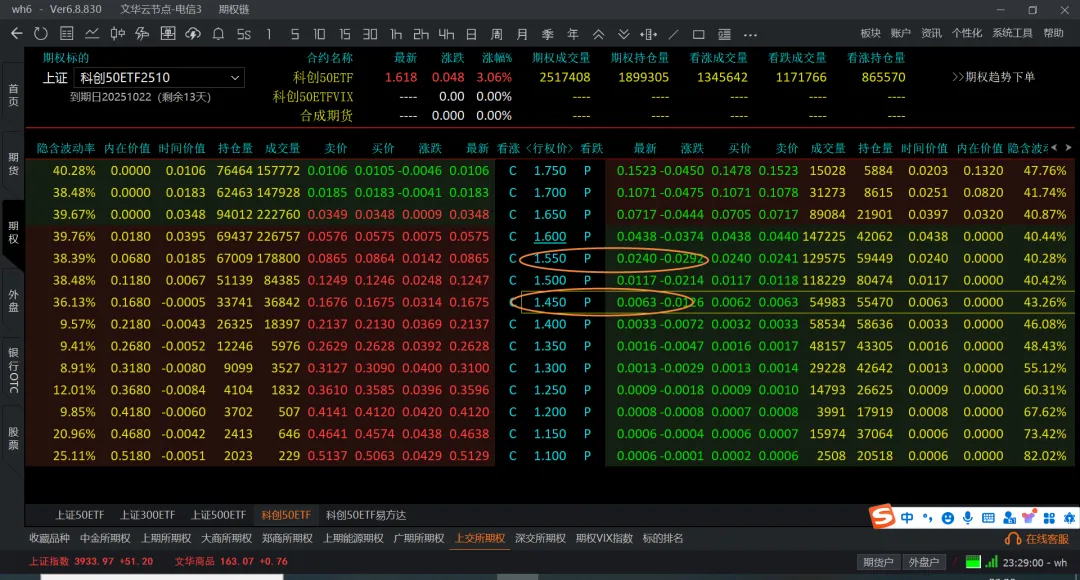Image resolution: width=1080 pixels, height=580 pixels.
Task: Click the Sogou emoji smiley icon
Action: 948,518
